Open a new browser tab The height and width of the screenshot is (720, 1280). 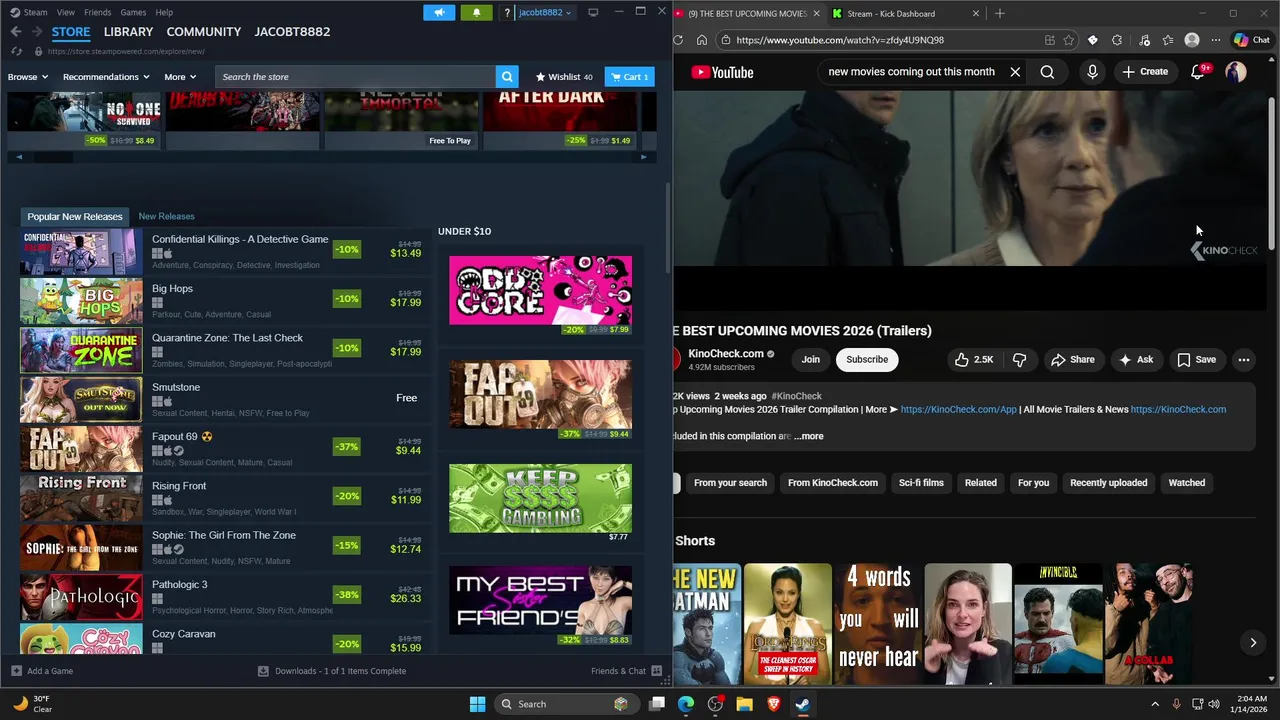point(1000,13)
